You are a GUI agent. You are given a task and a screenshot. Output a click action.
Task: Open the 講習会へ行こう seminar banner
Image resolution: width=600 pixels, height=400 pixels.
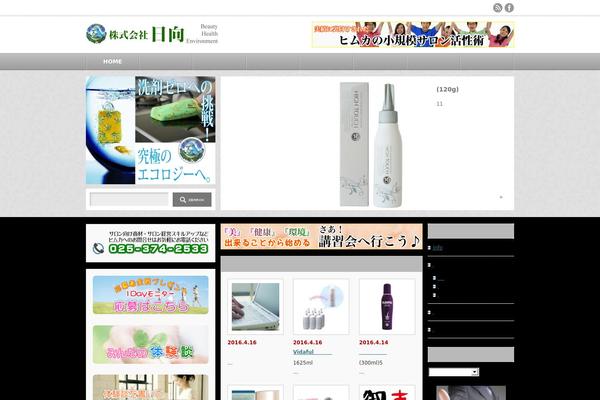click(321, 237)
